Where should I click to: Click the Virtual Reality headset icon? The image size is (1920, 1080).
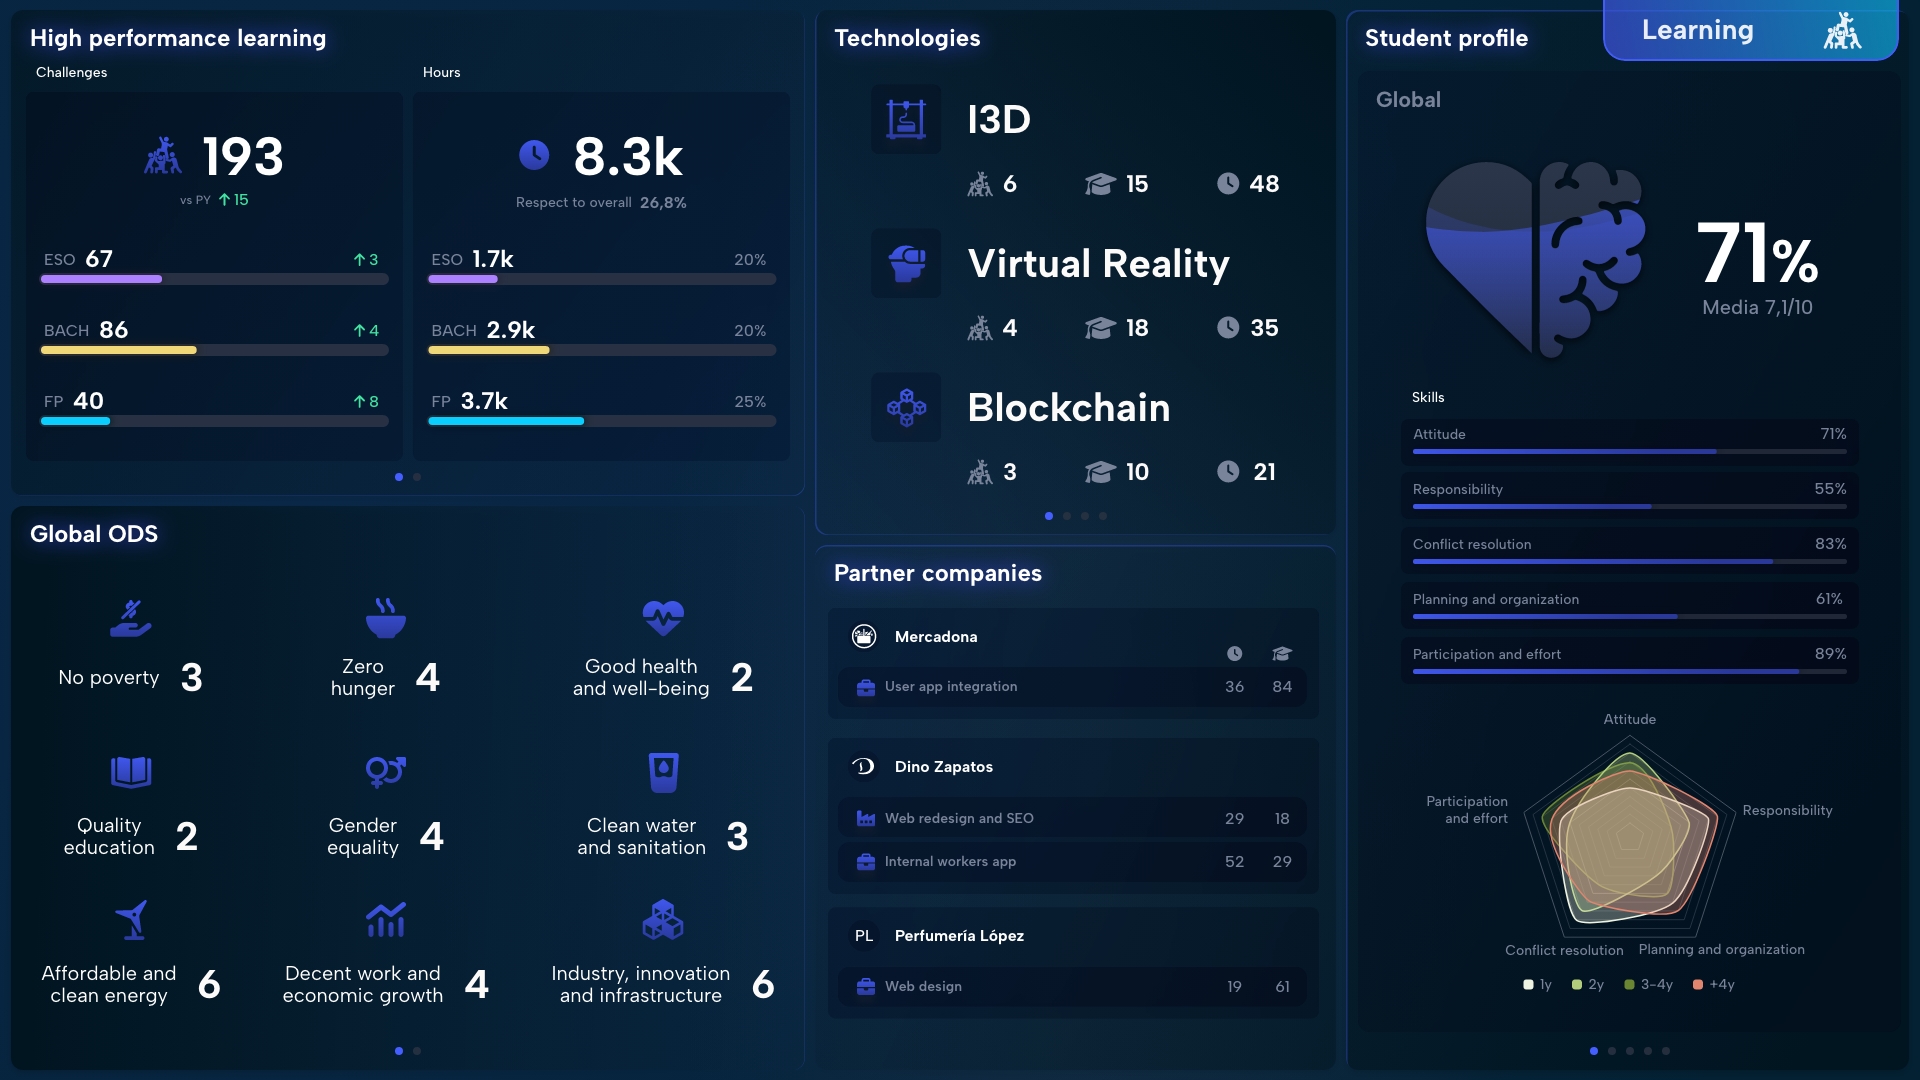point(906,263)
